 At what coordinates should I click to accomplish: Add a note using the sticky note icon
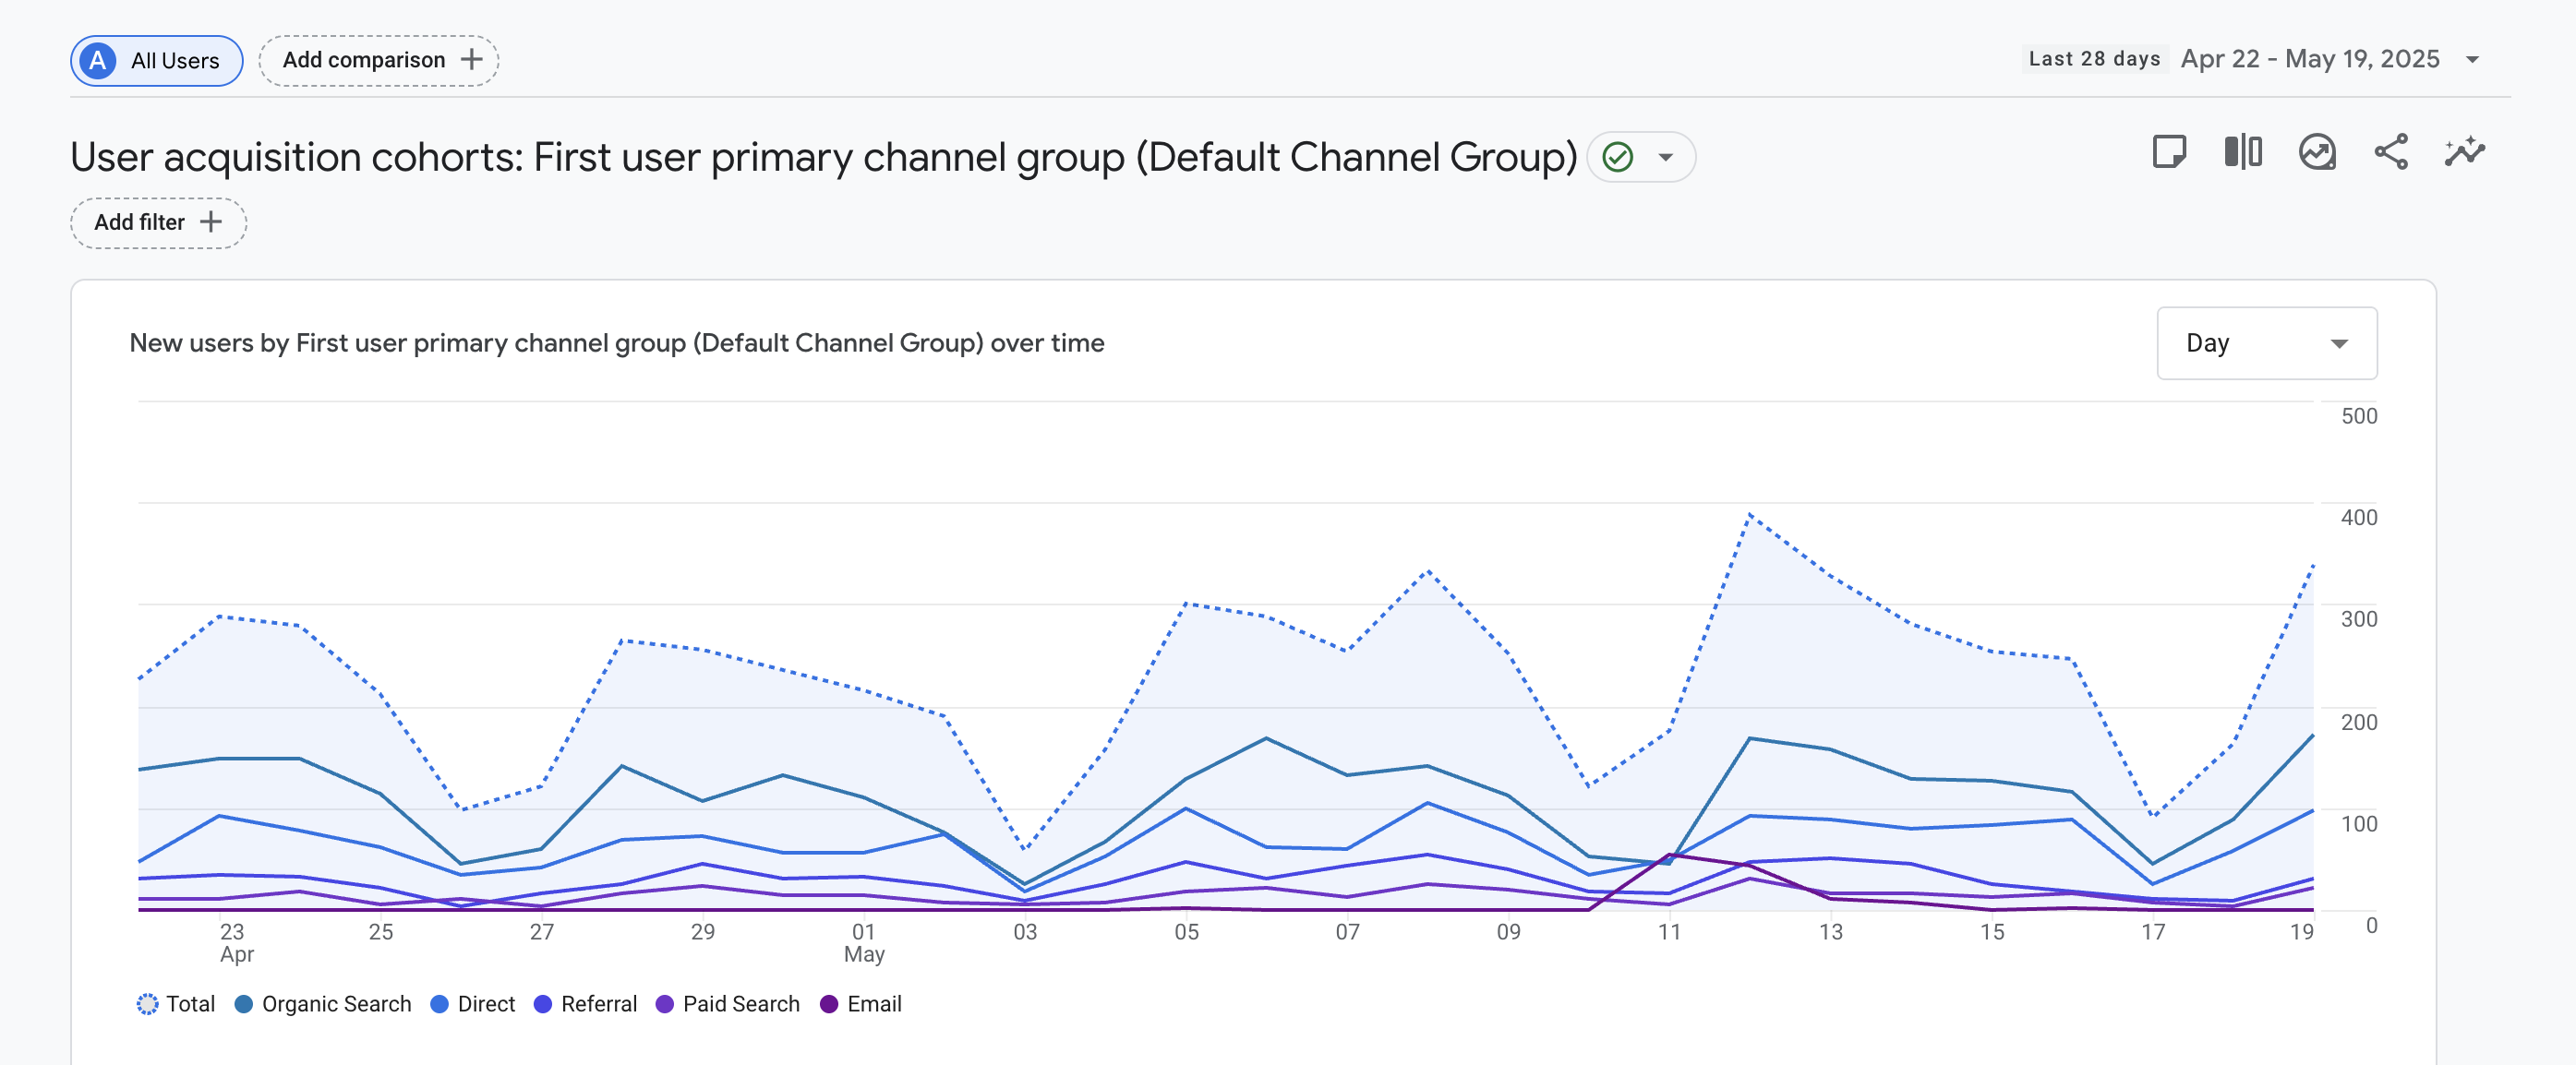pos(2169,153)
